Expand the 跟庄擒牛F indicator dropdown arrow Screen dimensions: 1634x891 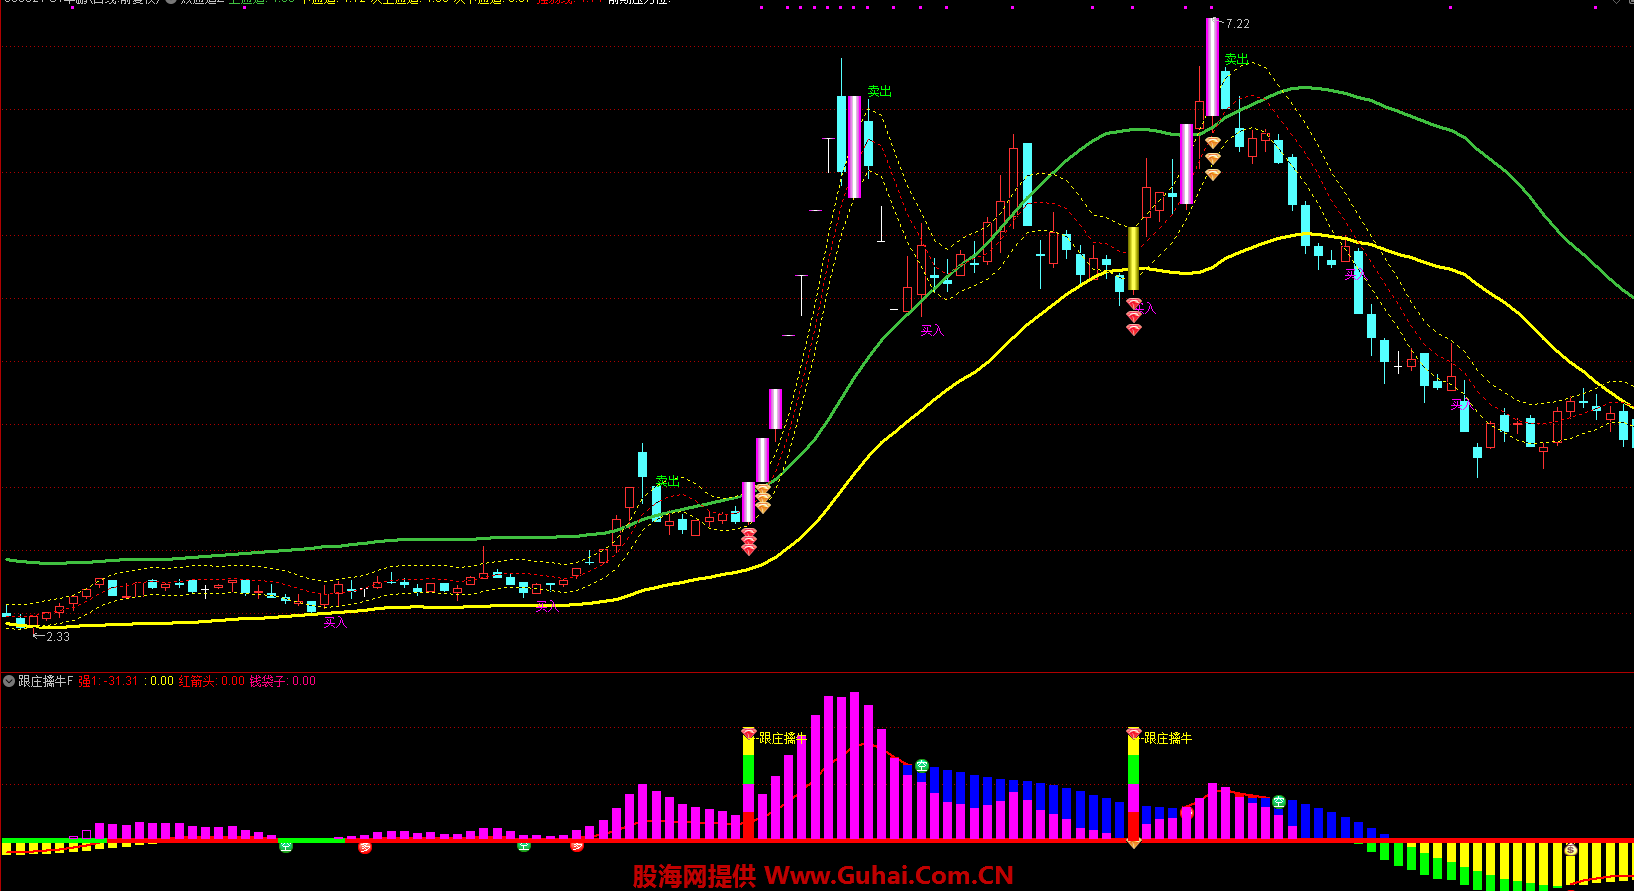(x=9, y=681)
